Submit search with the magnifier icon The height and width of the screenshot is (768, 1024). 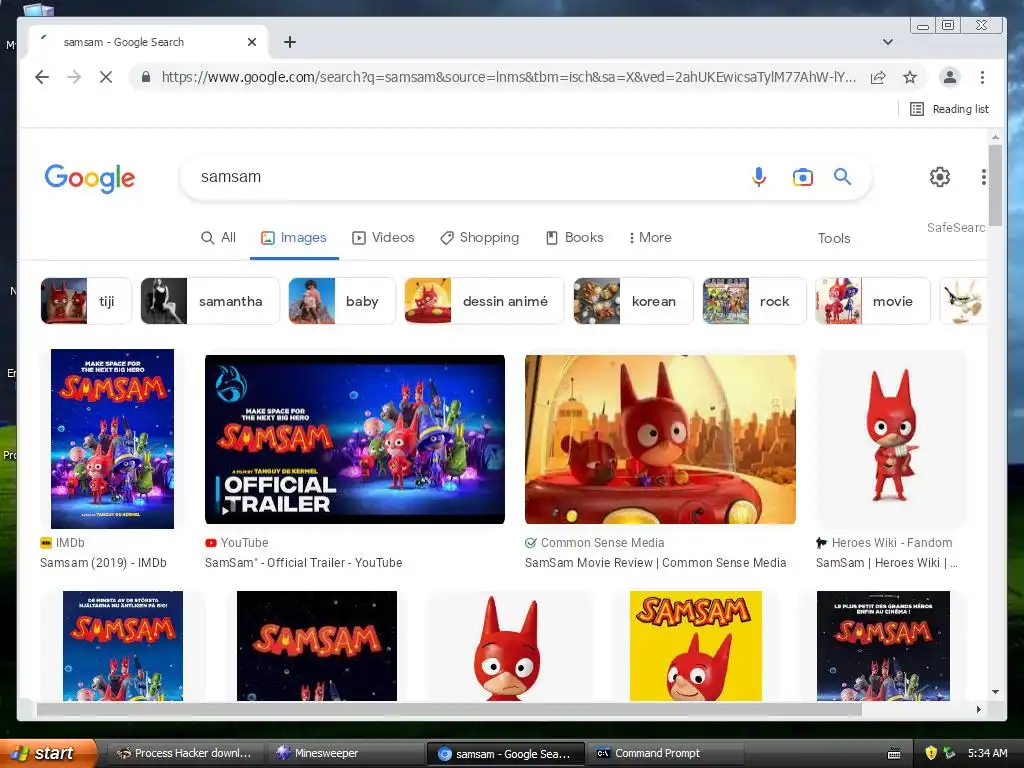[842, 176]
